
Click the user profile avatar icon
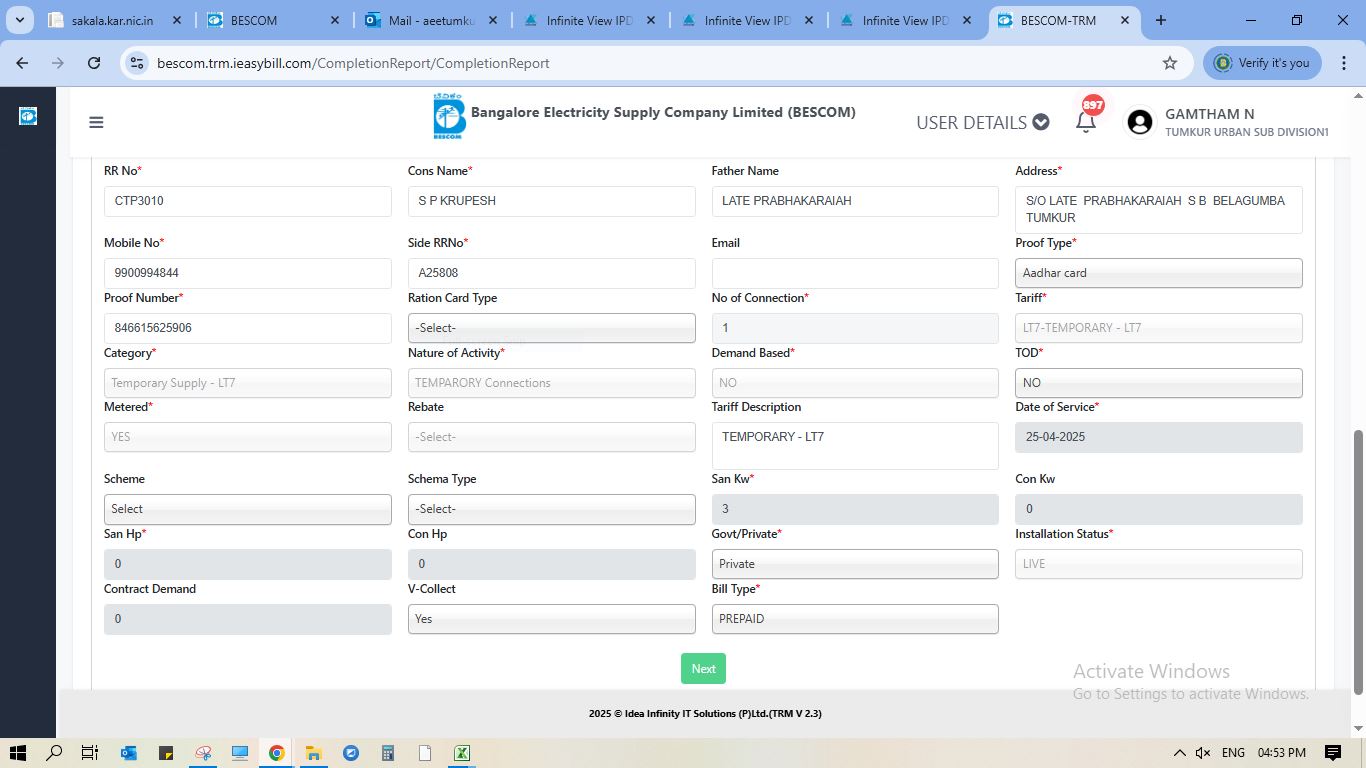tap(1139, 122)
